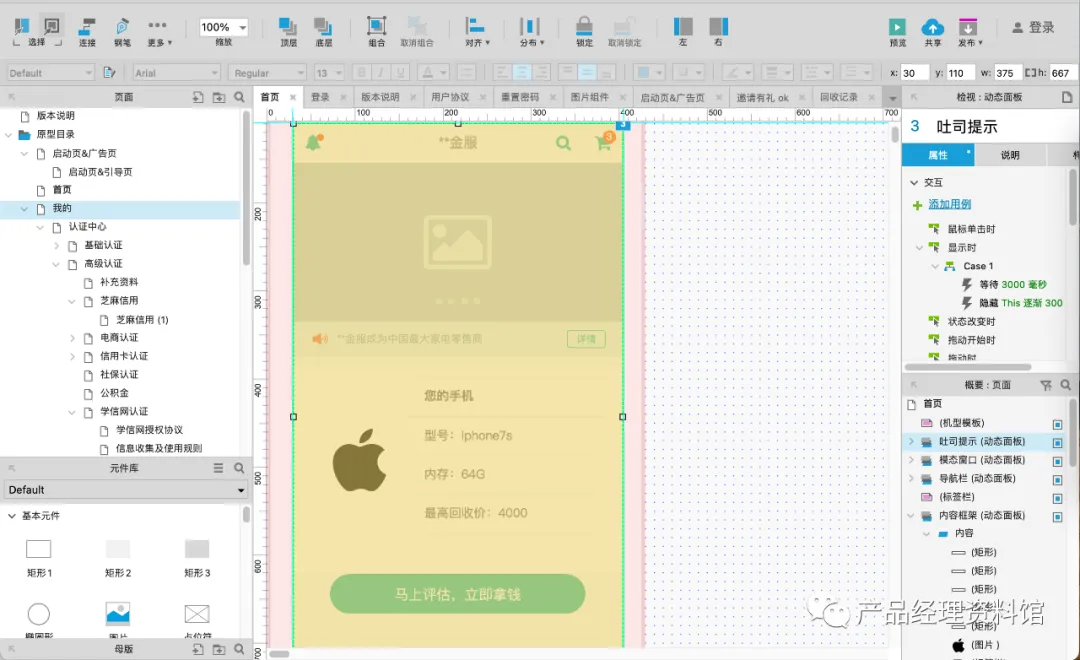The height and width of the screenshot is (660, 1080).
Task: Select the pen (钢笔) tool
Action: pos(122,32)
